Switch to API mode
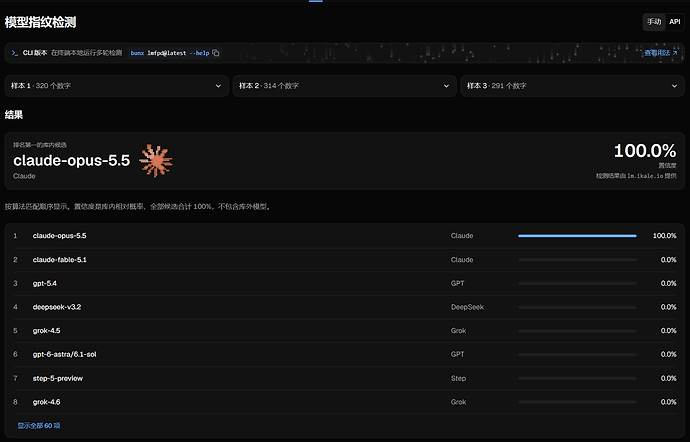The height and width of the screenshot is (442, 690). click(675, 22)
